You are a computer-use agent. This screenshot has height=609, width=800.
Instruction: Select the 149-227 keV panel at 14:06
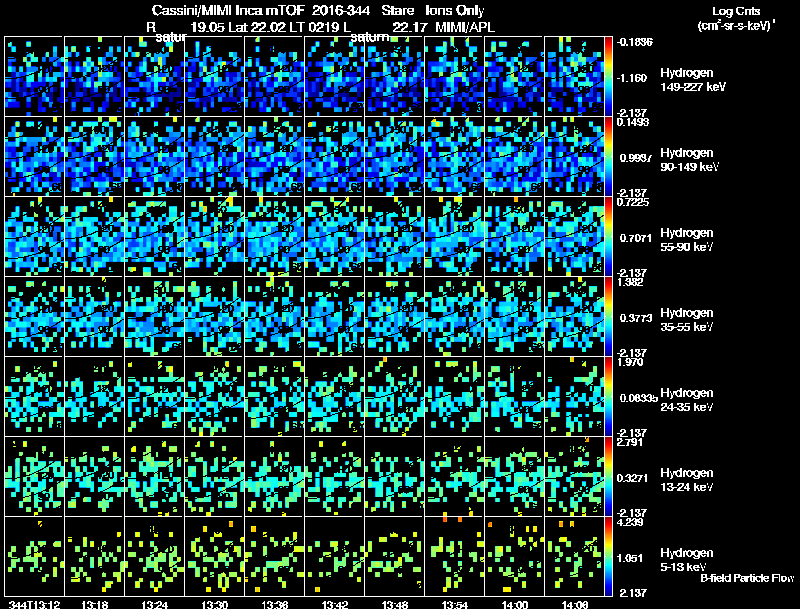pos(574,77)
